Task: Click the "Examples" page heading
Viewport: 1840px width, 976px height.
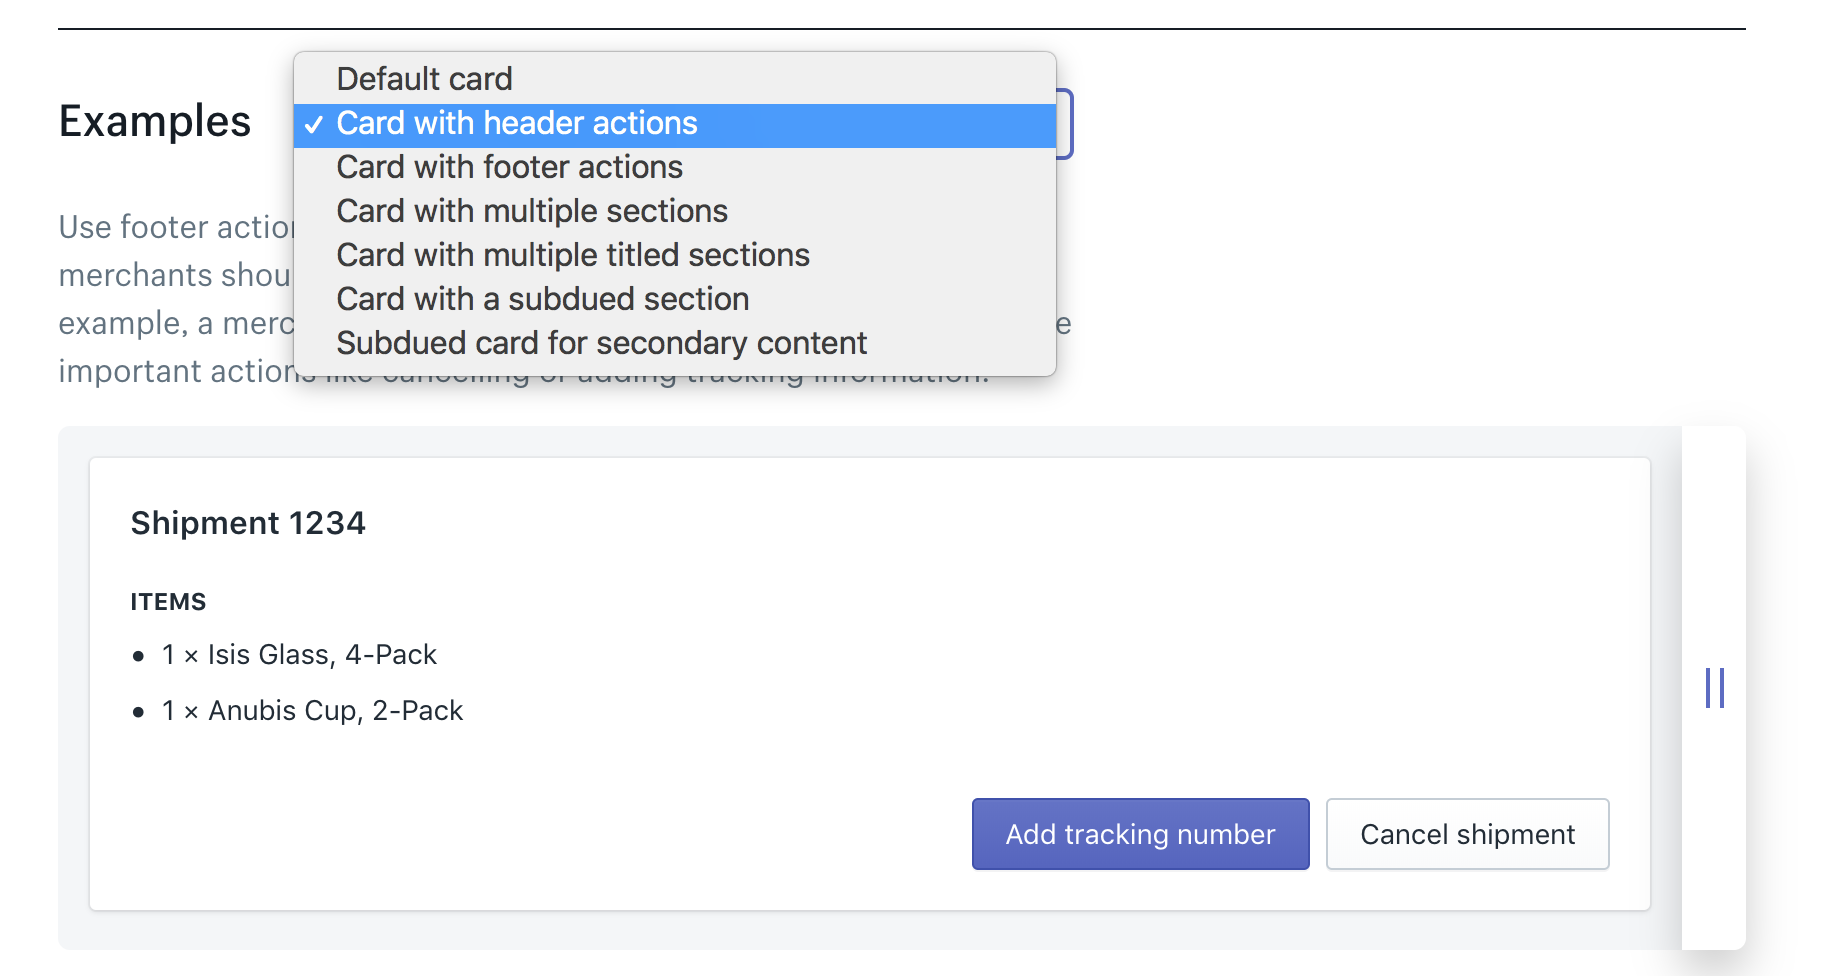Action: coord(155,121)
